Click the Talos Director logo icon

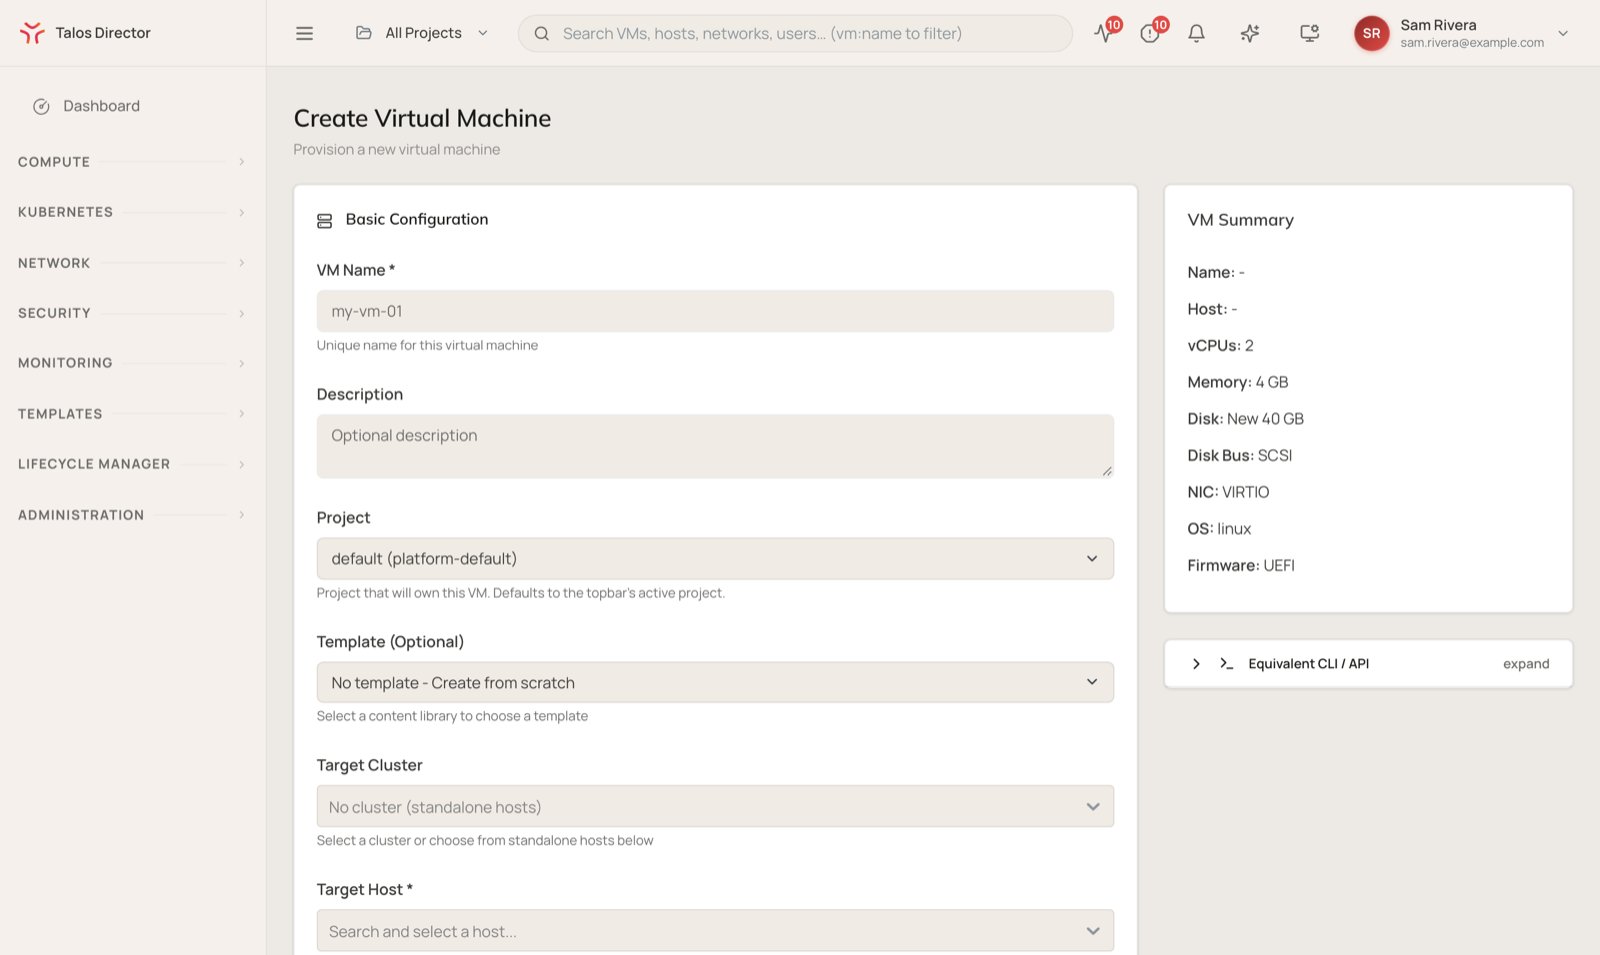[x=32, y=33]
